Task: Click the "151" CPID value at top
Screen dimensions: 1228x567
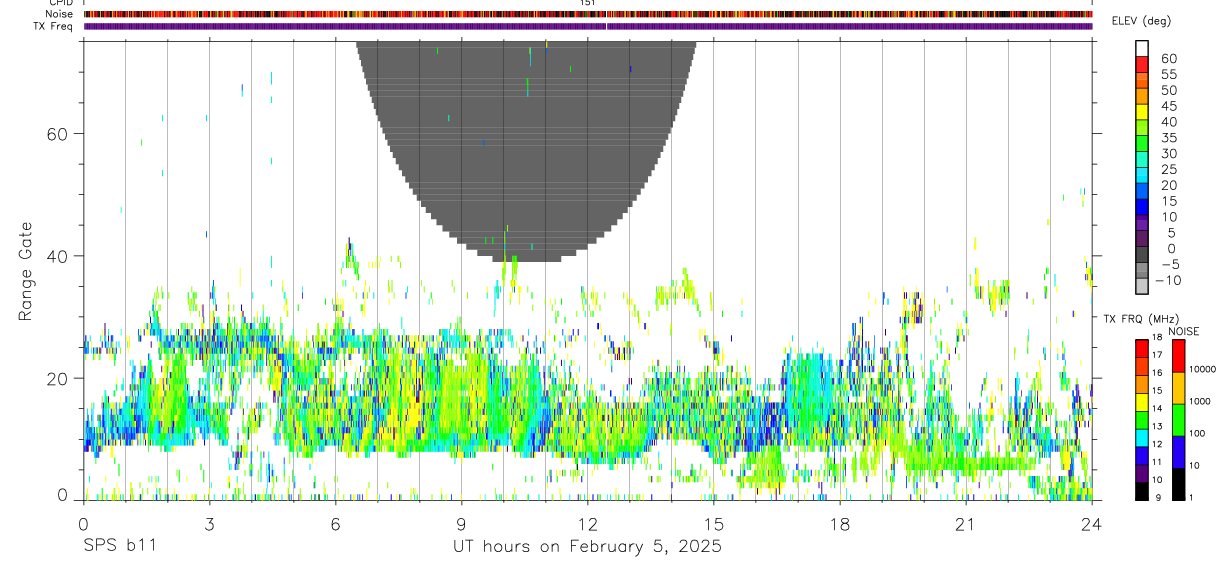Action: click(587, 3)
